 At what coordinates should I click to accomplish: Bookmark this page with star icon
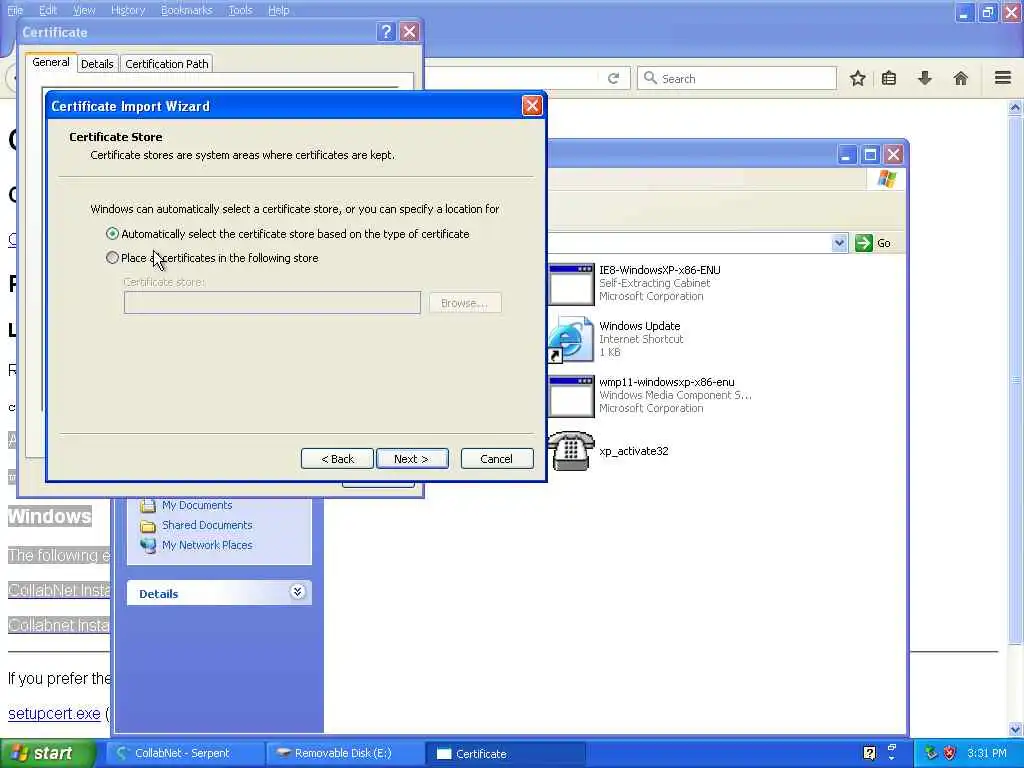(x=857, y=78)
